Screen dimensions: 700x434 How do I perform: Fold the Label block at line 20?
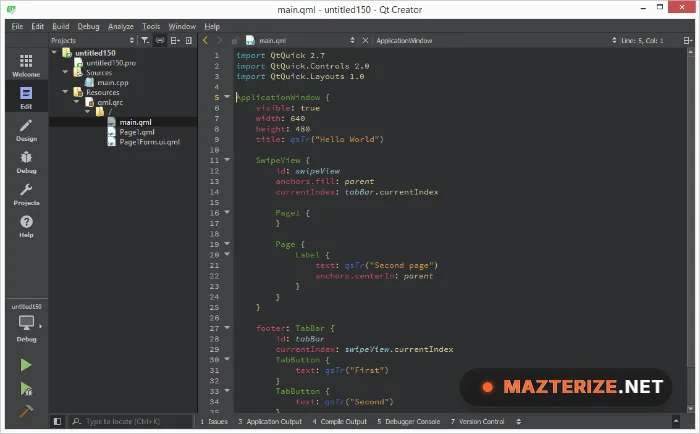tap(227, 254)
